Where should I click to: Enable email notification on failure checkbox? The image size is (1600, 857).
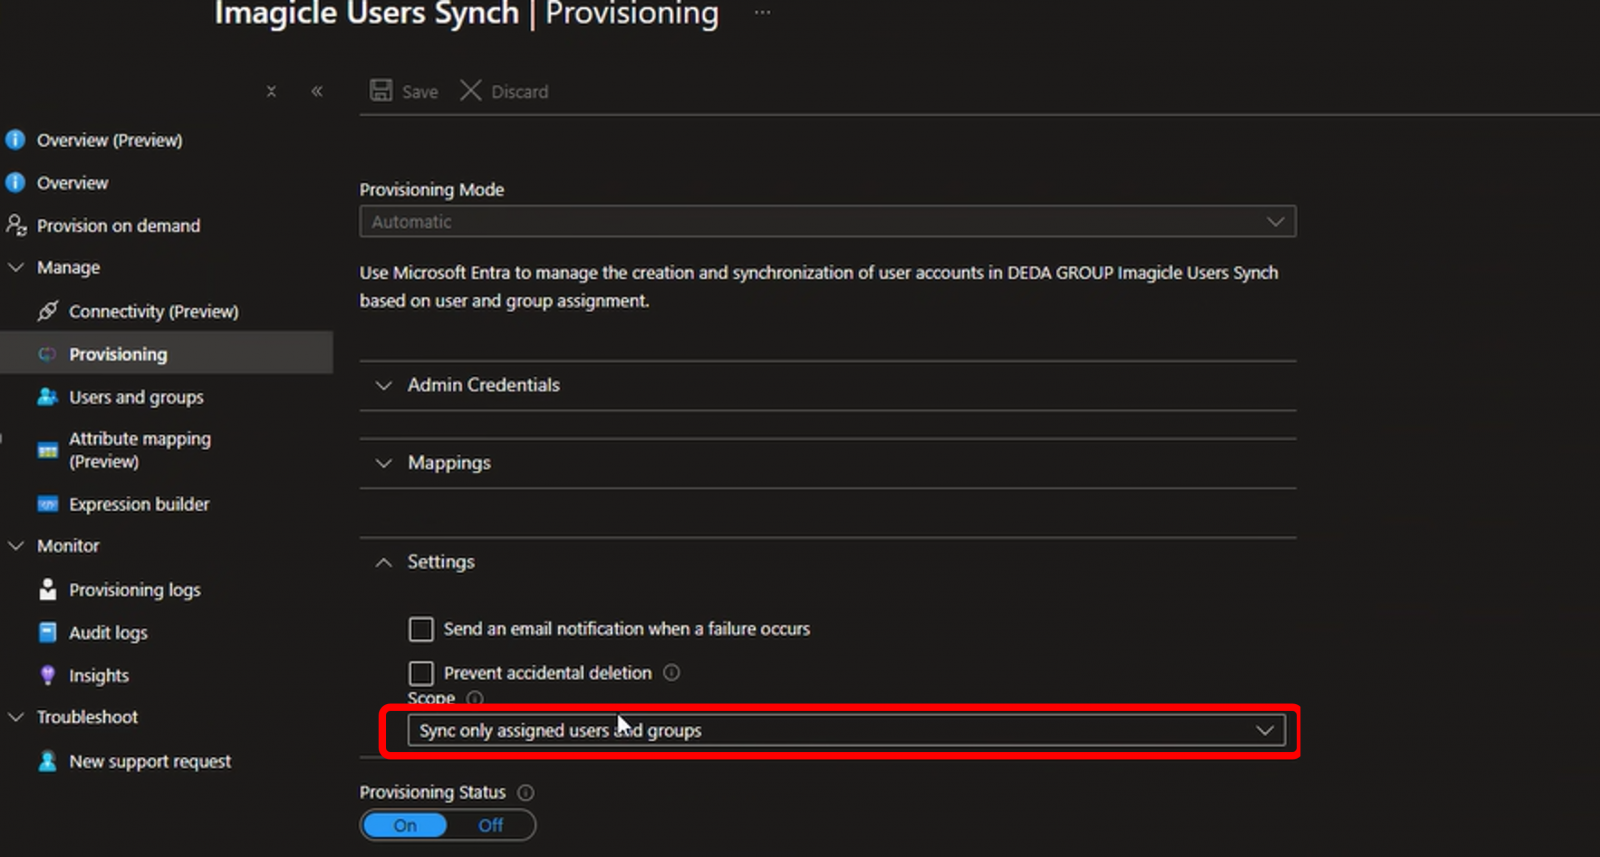point(421,629)
